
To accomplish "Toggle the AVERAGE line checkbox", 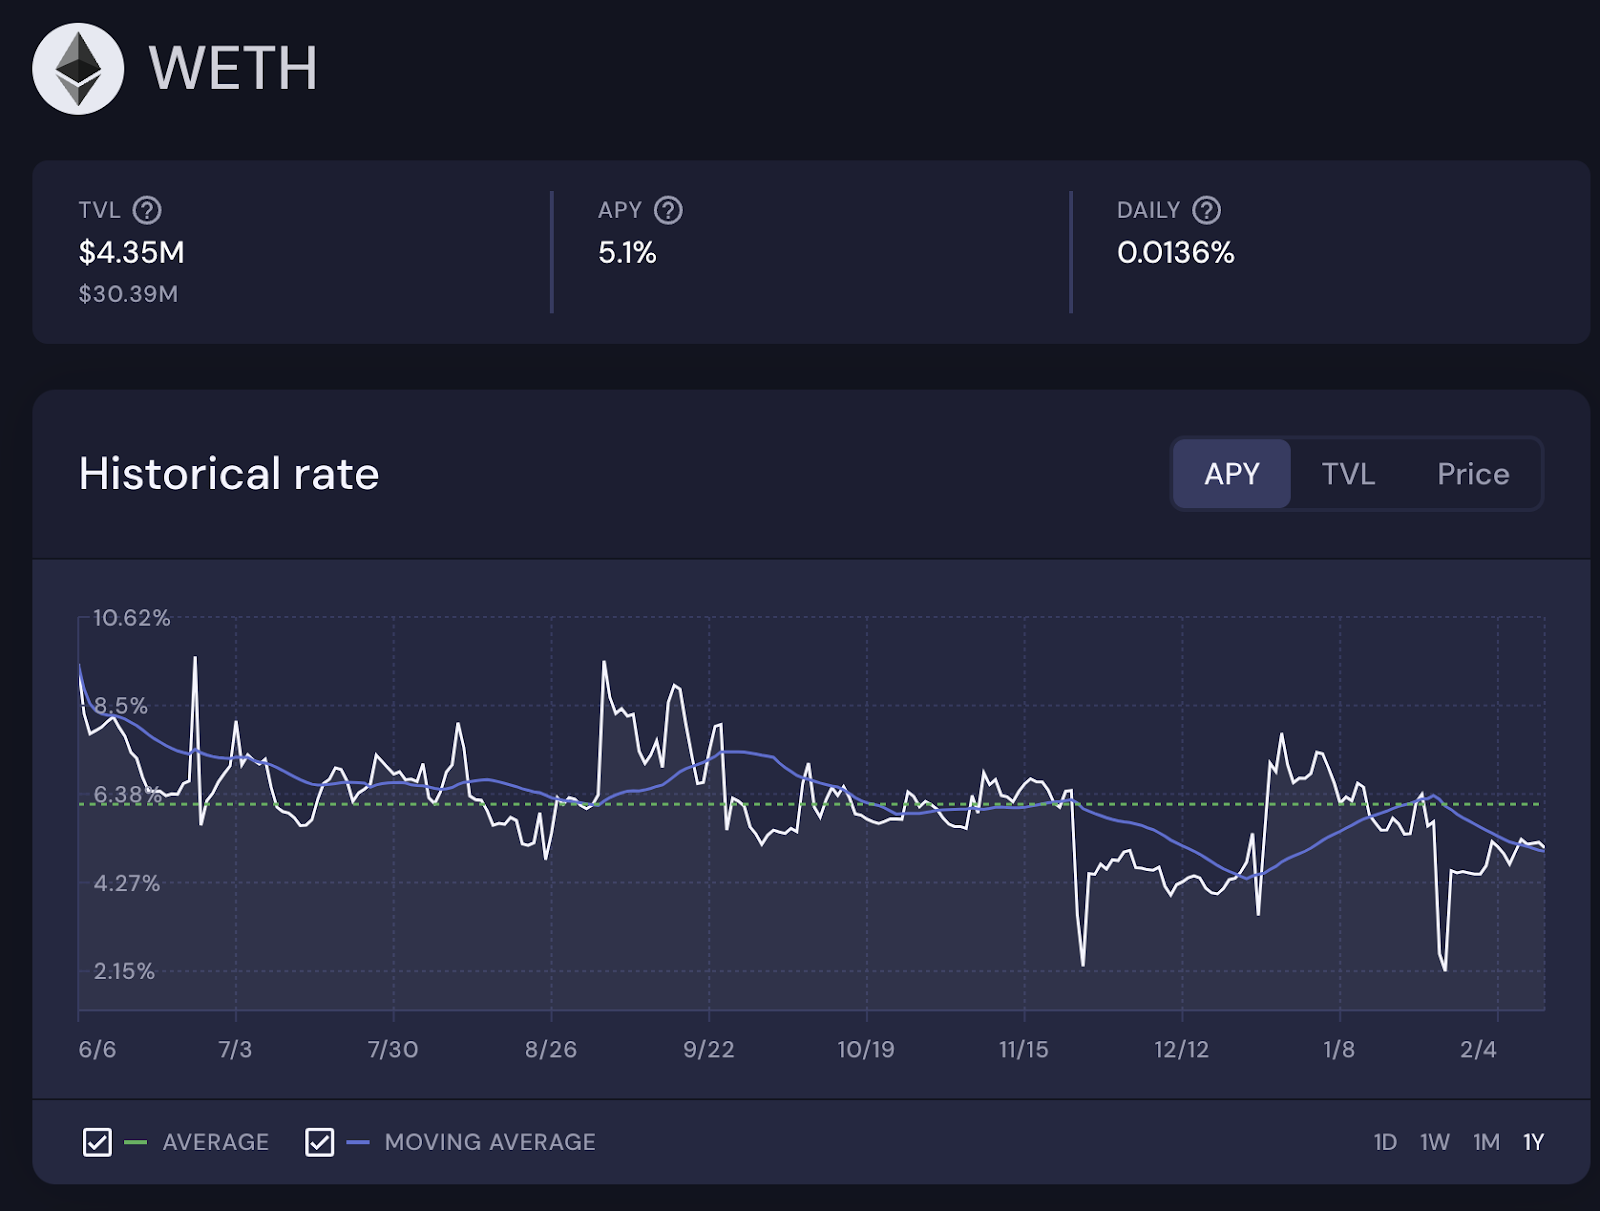I will pos(97,1142).
